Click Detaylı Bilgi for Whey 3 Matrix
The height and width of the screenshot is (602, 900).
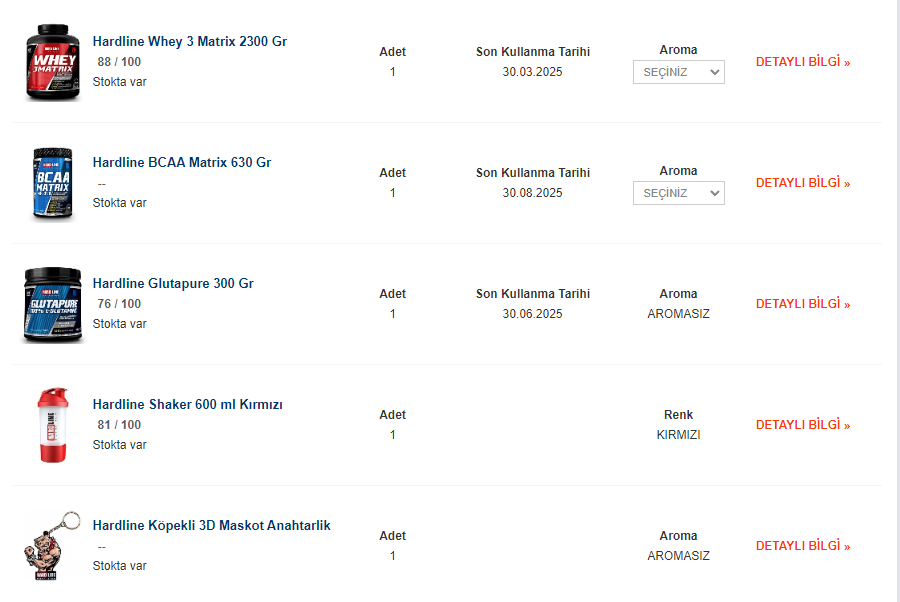[802, 62]
